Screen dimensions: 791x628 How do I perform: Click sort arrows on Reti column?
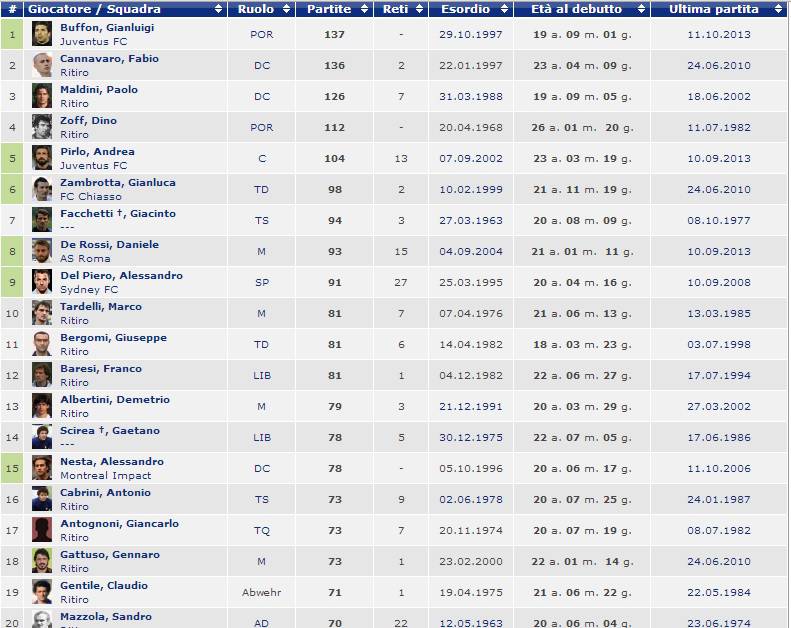418,9
